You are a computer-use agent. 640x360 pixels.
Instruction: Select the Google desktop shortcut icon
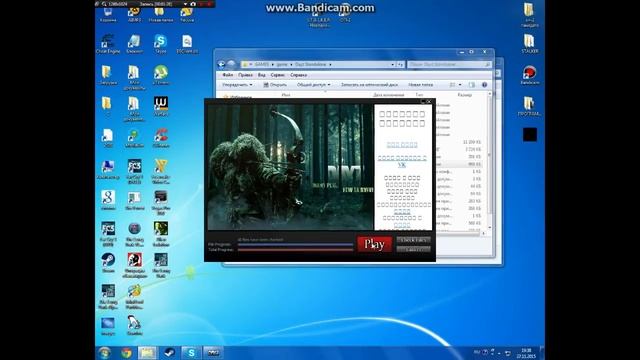click(108, 200)
